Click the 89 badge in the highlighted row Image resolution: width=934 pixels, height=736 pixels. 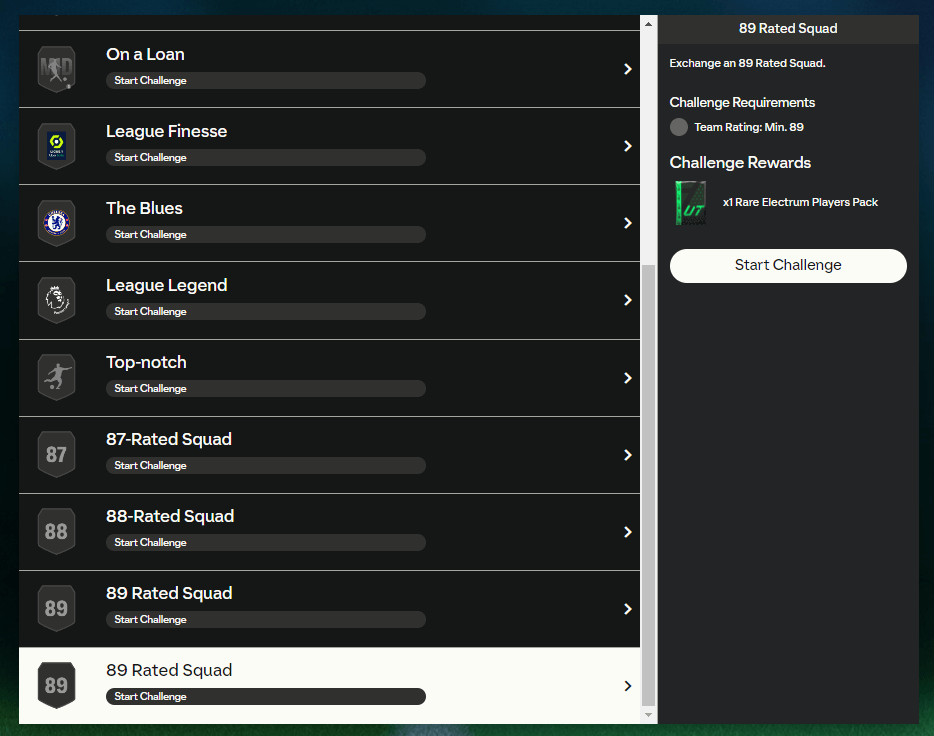56,686
